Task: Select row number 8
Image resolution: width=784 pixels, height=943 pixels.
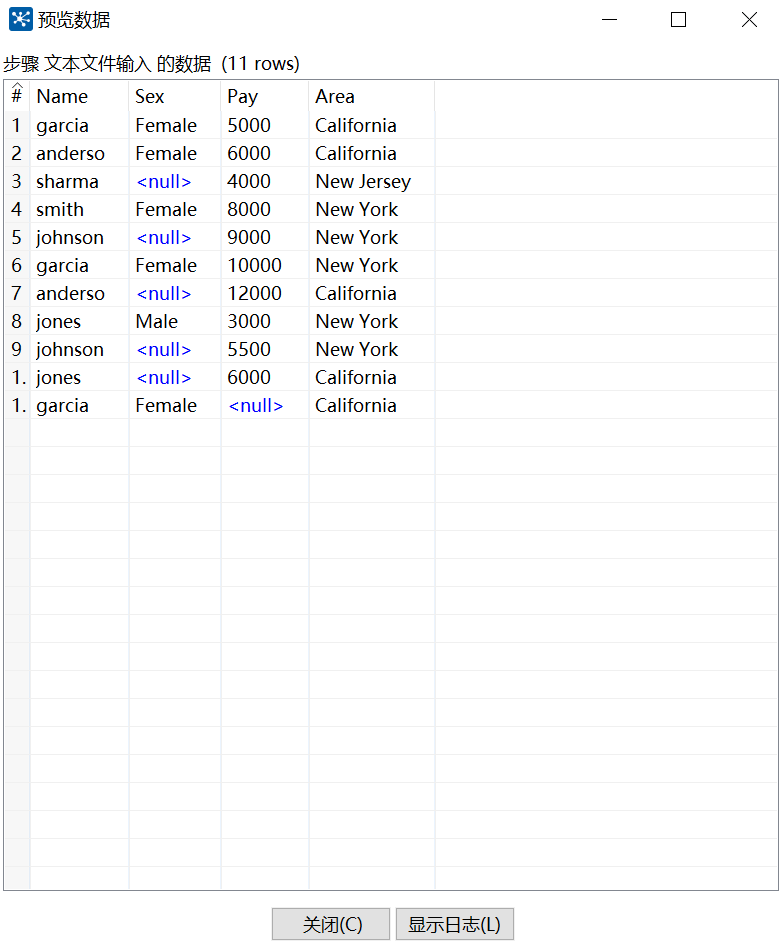Action: click(17, 321)
